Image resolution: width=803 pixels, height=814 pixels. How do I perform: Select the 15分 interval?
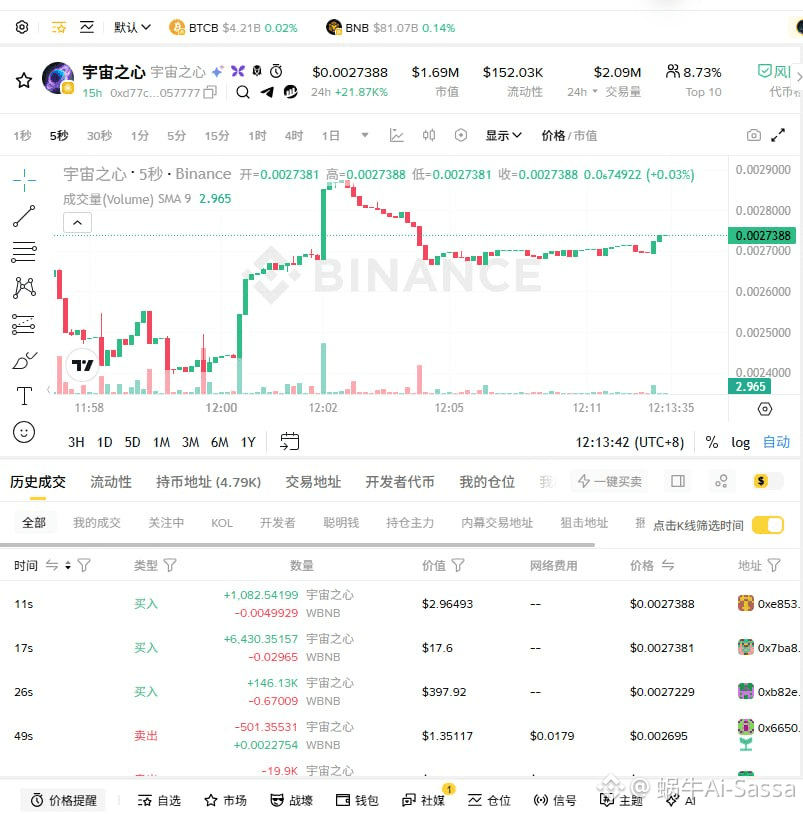tap(216, 136)
